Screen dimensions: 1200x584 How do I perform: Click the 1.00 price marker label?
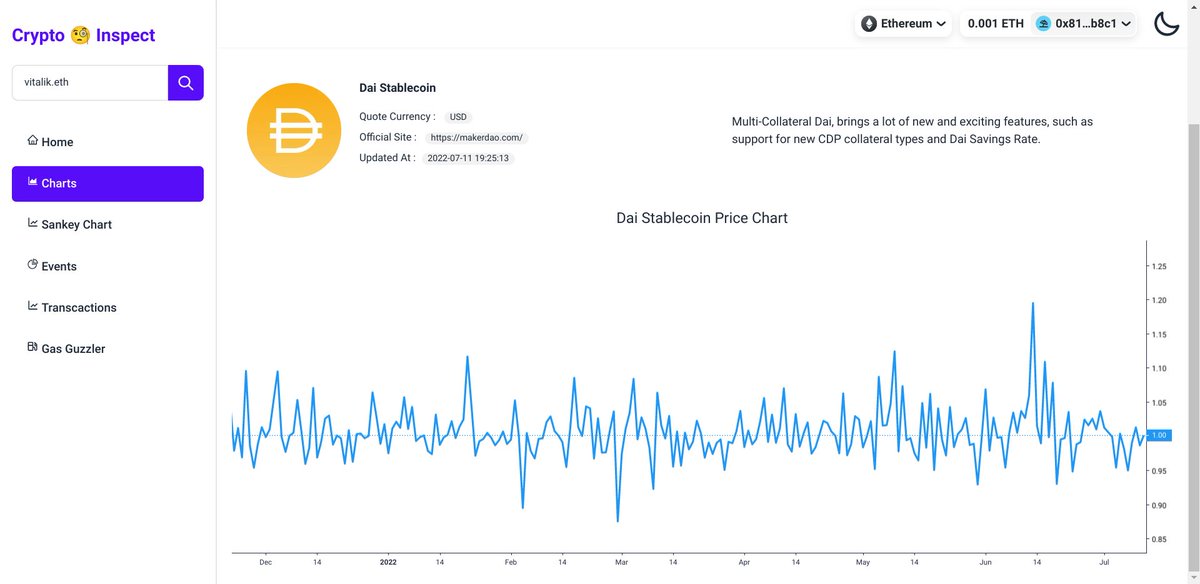(x=1159, y=435)
